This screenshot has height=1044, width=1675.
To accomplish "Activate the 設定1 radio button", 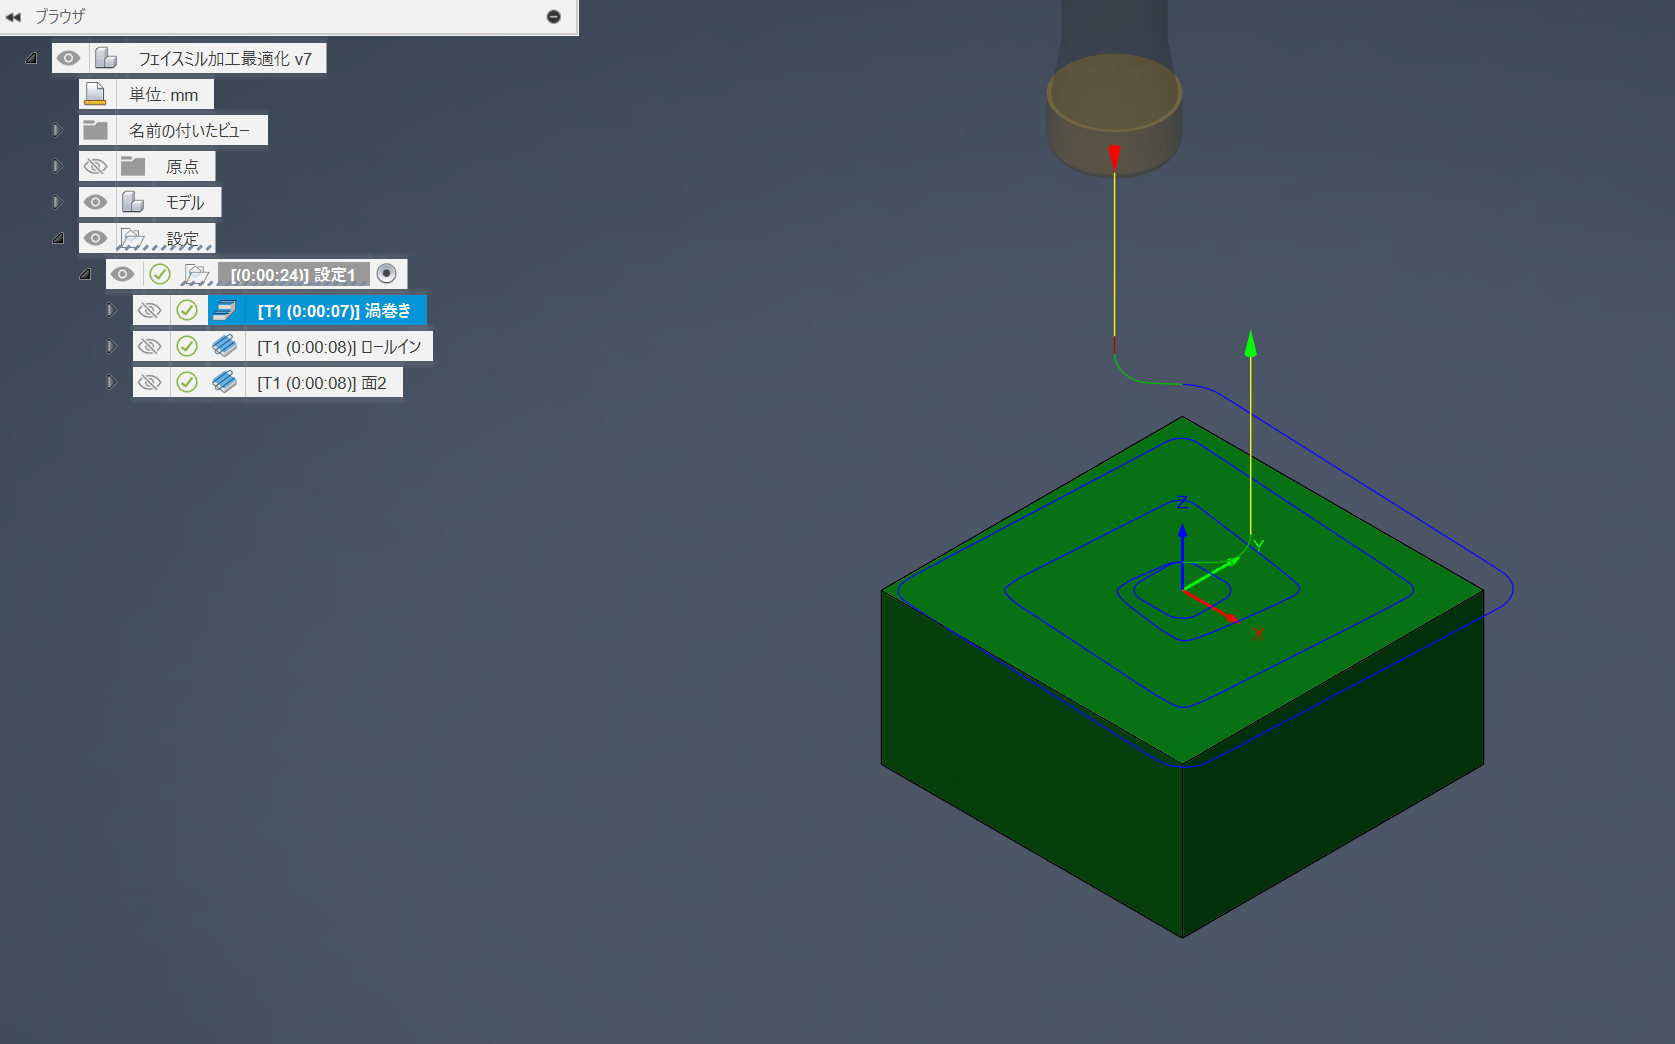I will [x=388, y=273].
